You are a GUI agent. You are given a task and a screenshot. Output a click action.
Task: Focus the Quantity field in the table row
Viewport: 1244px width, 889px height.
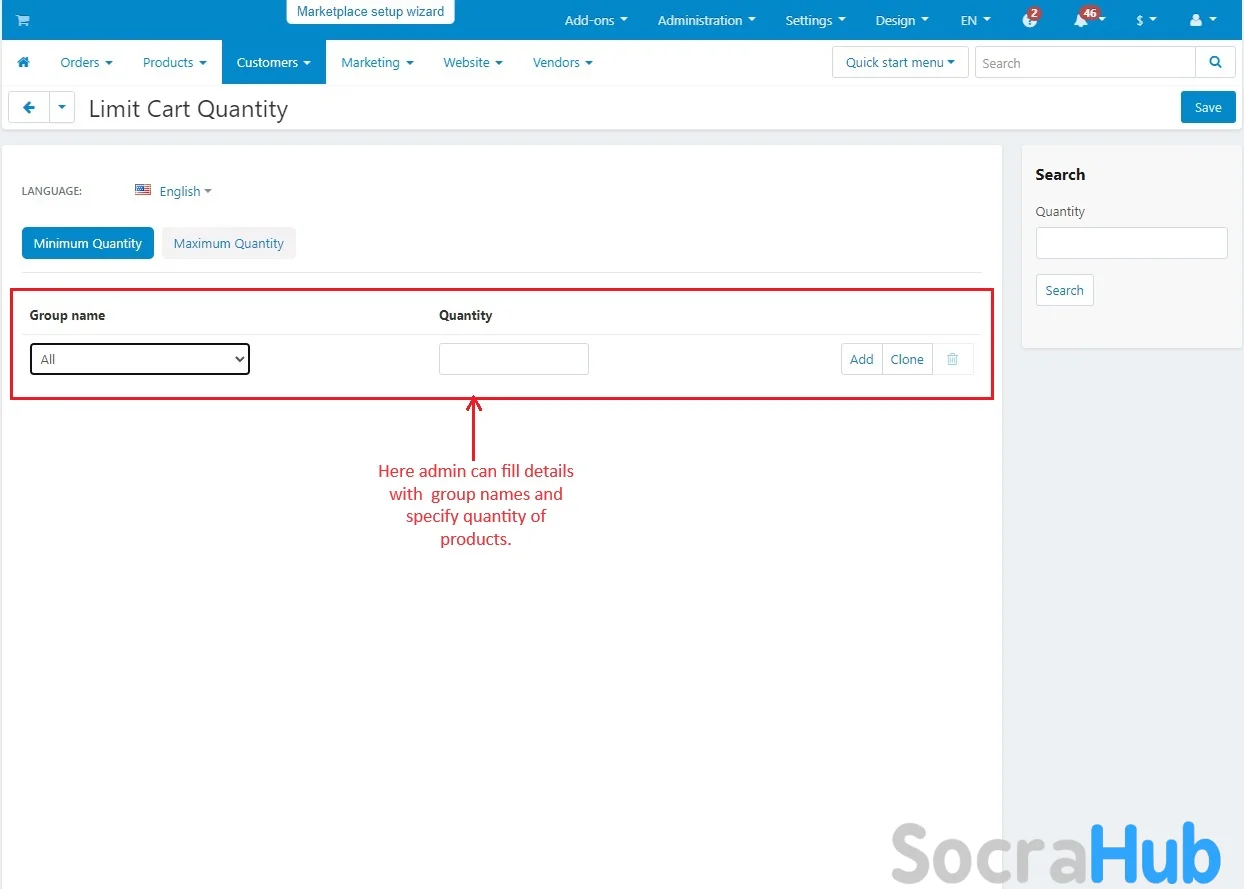coord(513,359)
